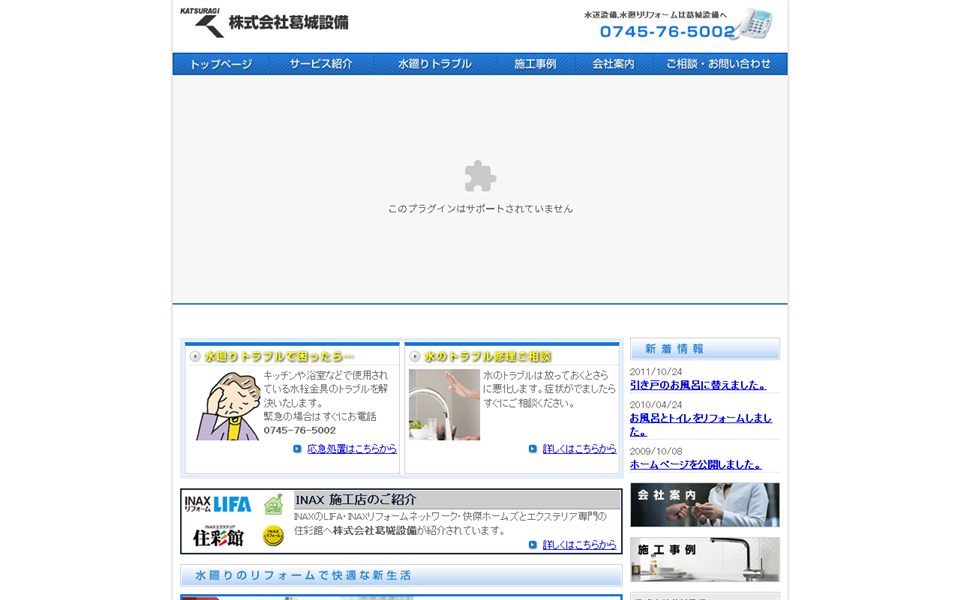Screen dimensions: 960x600
Task: Follow 詳しくはこちらから link in INAX box
Action: [x=579, y=544]
